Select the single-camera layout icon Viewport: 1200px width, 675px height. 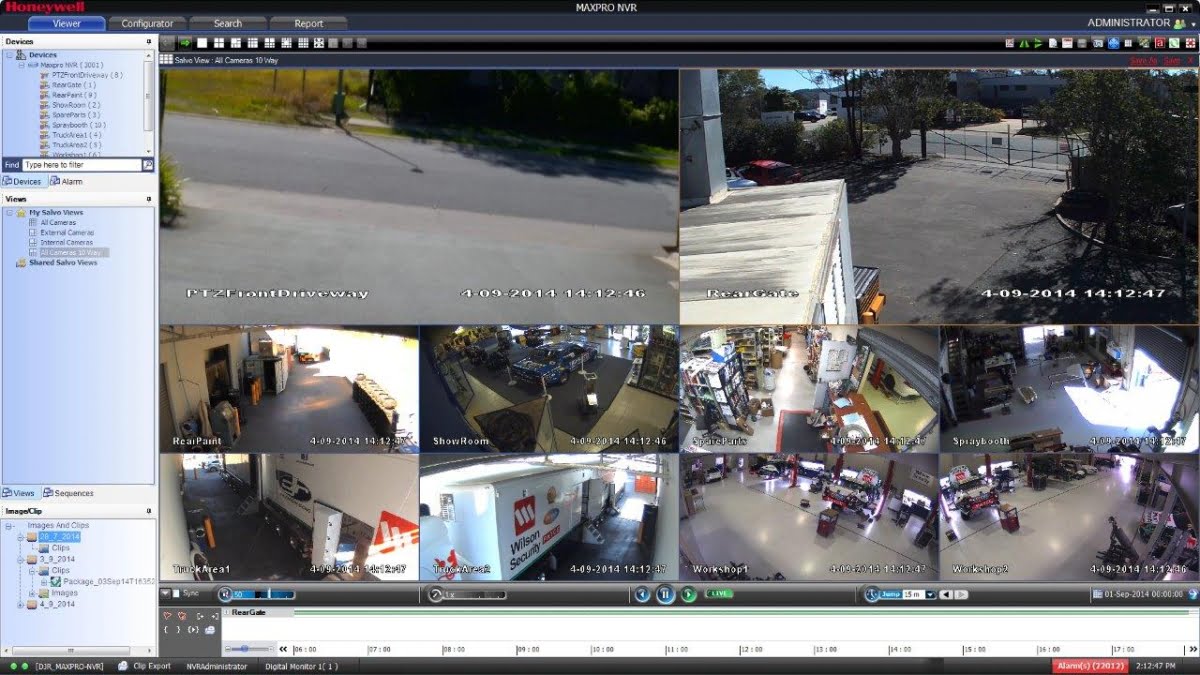202,43
